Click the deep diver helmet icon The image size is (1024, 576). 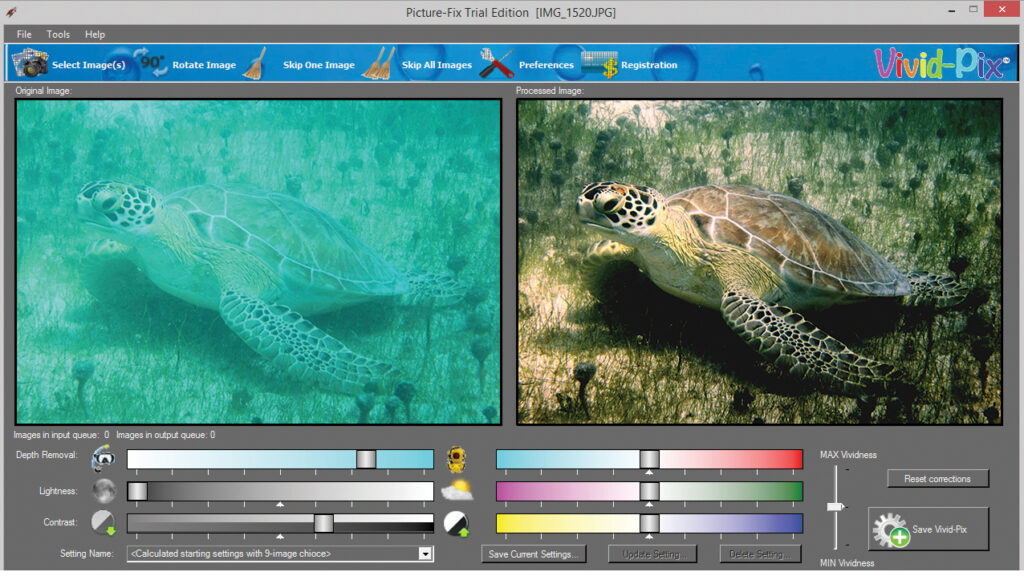click(x=457, y=459)
